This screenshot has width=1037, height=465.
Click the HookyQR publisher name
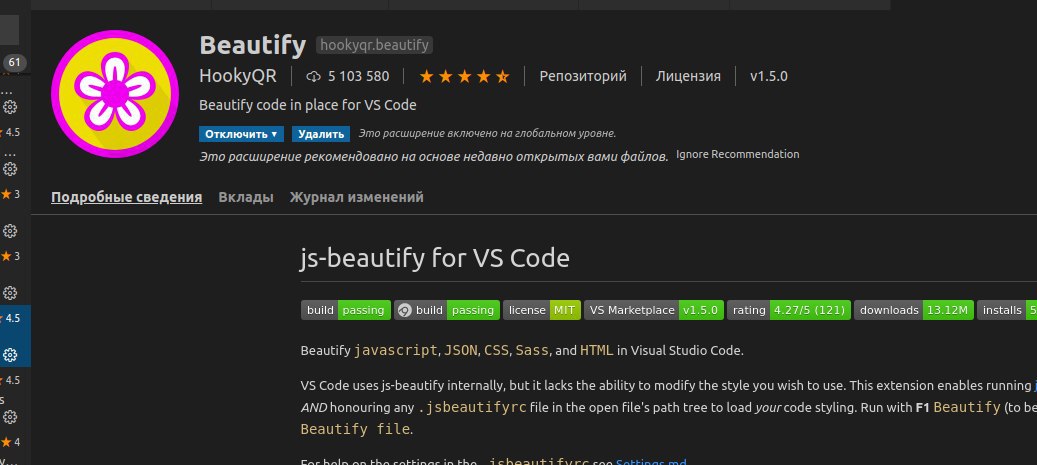(238, 76)
